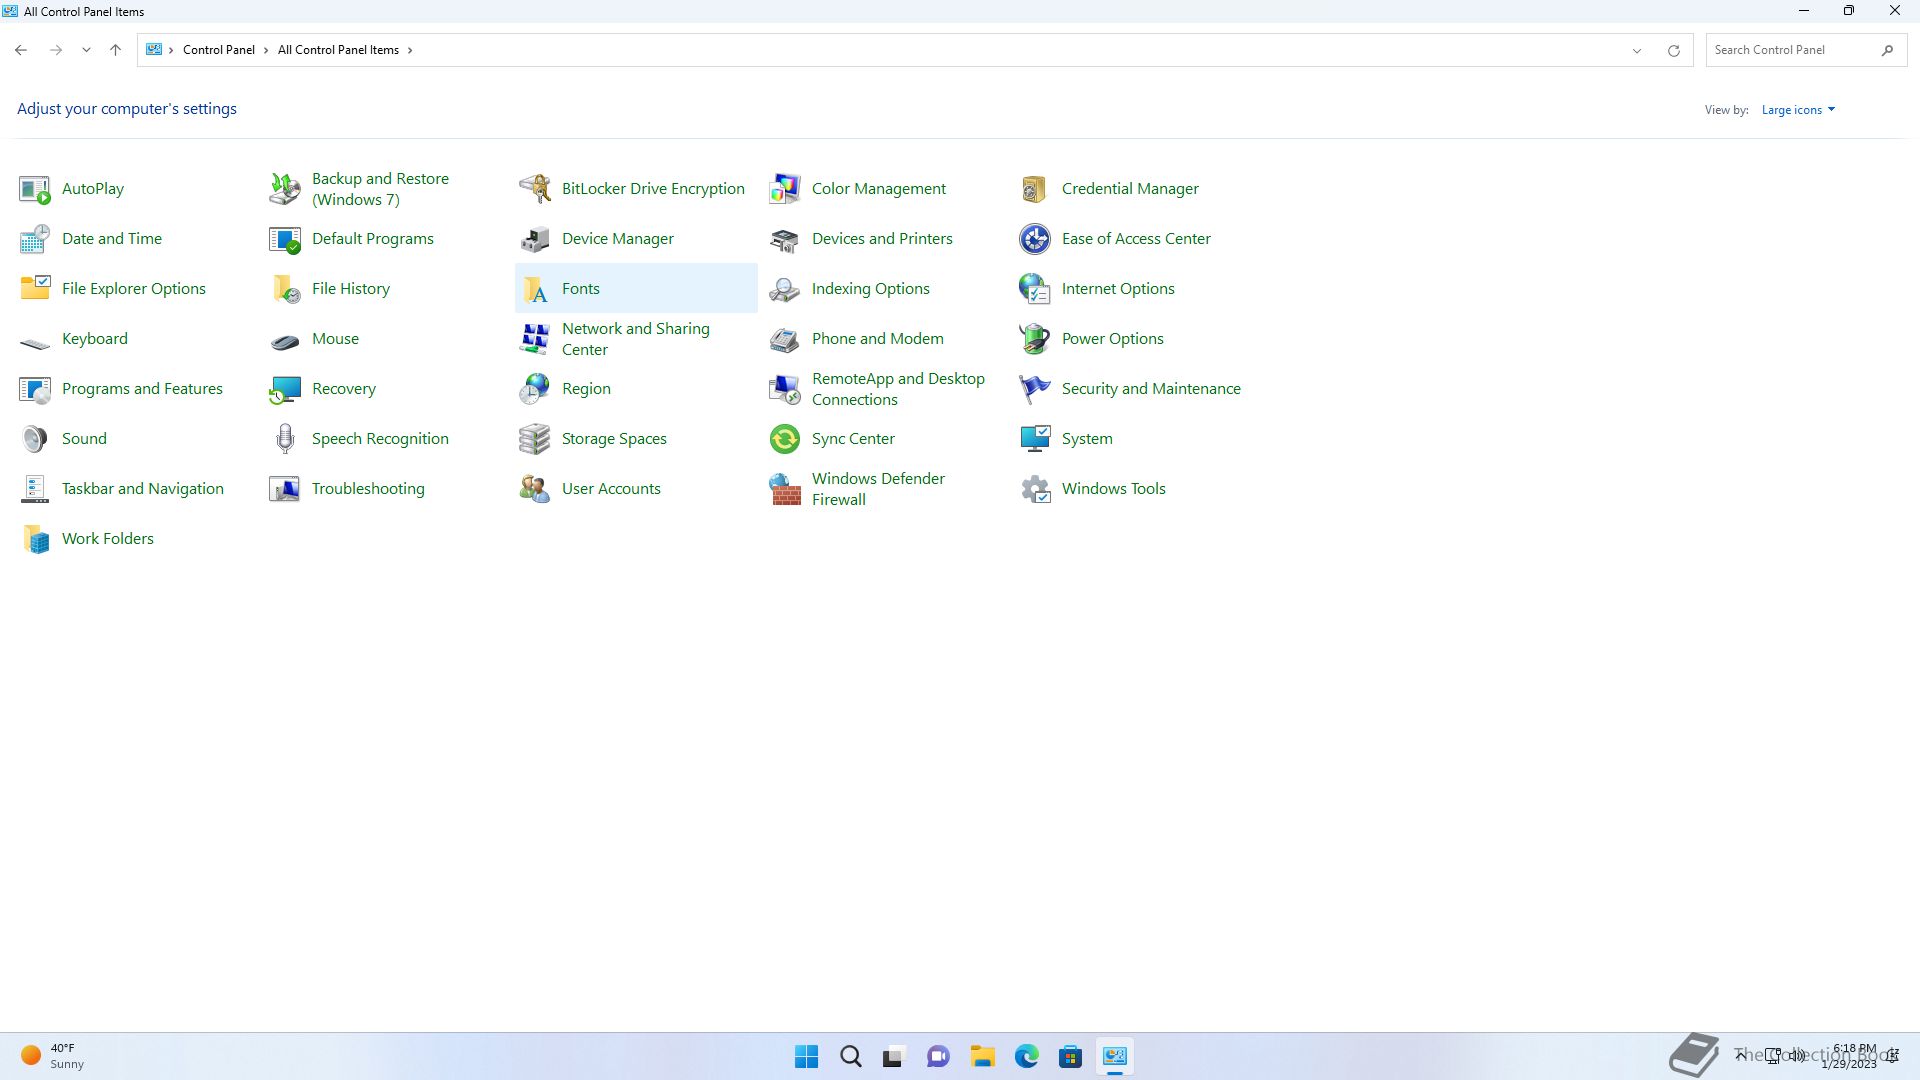Screen dimensions: 1920x1080
Task: Click the Windows Defender Firewall link
Action: 878,489
